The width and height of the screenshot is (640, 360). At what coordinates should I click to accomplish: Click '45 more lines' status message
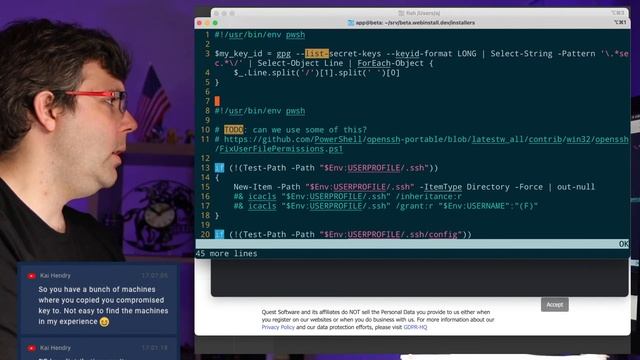(227, 253)
